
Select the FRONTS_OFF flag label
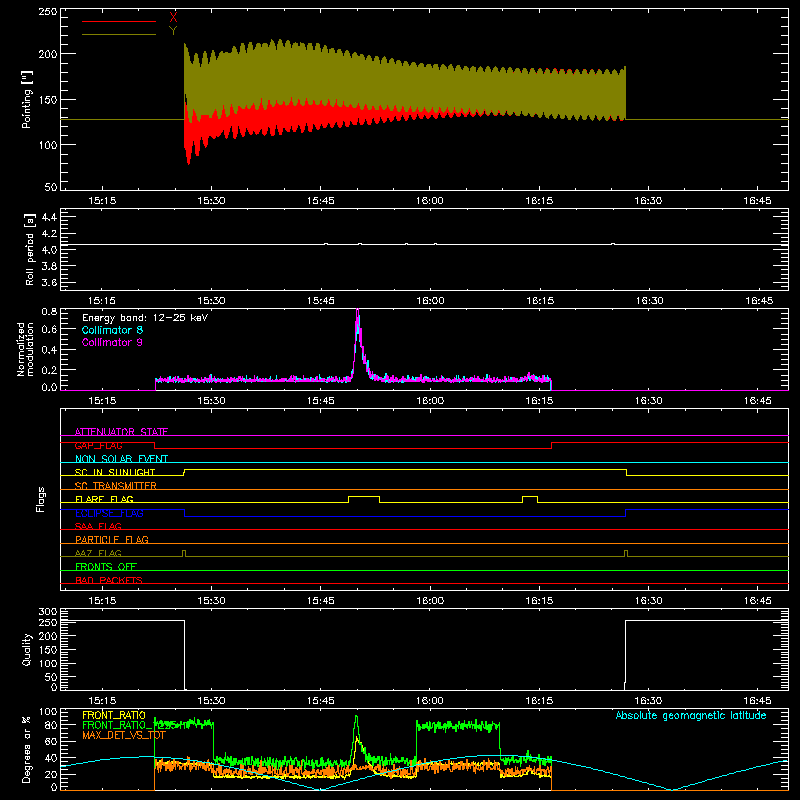(106, 566)
